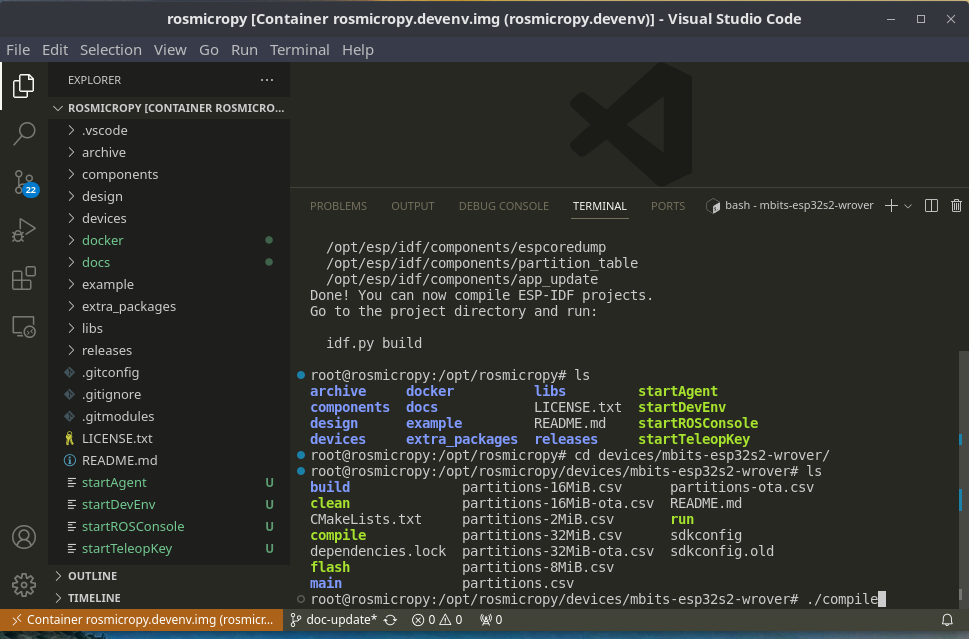Screen dimensions: 969x639
Task: Open the startAgent file
Action: [x=169, y=482]
